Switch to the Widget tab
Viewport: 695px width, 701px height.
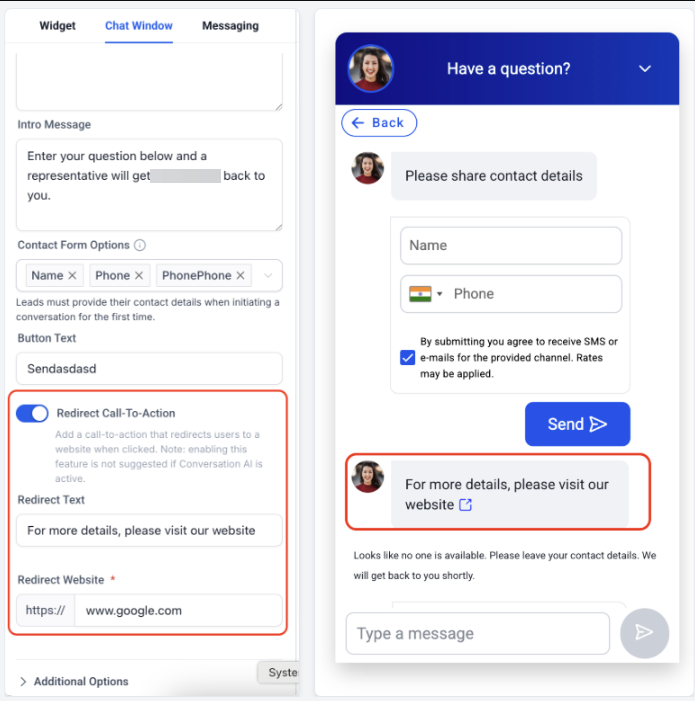pyautogui.click(x=57, y=26)
